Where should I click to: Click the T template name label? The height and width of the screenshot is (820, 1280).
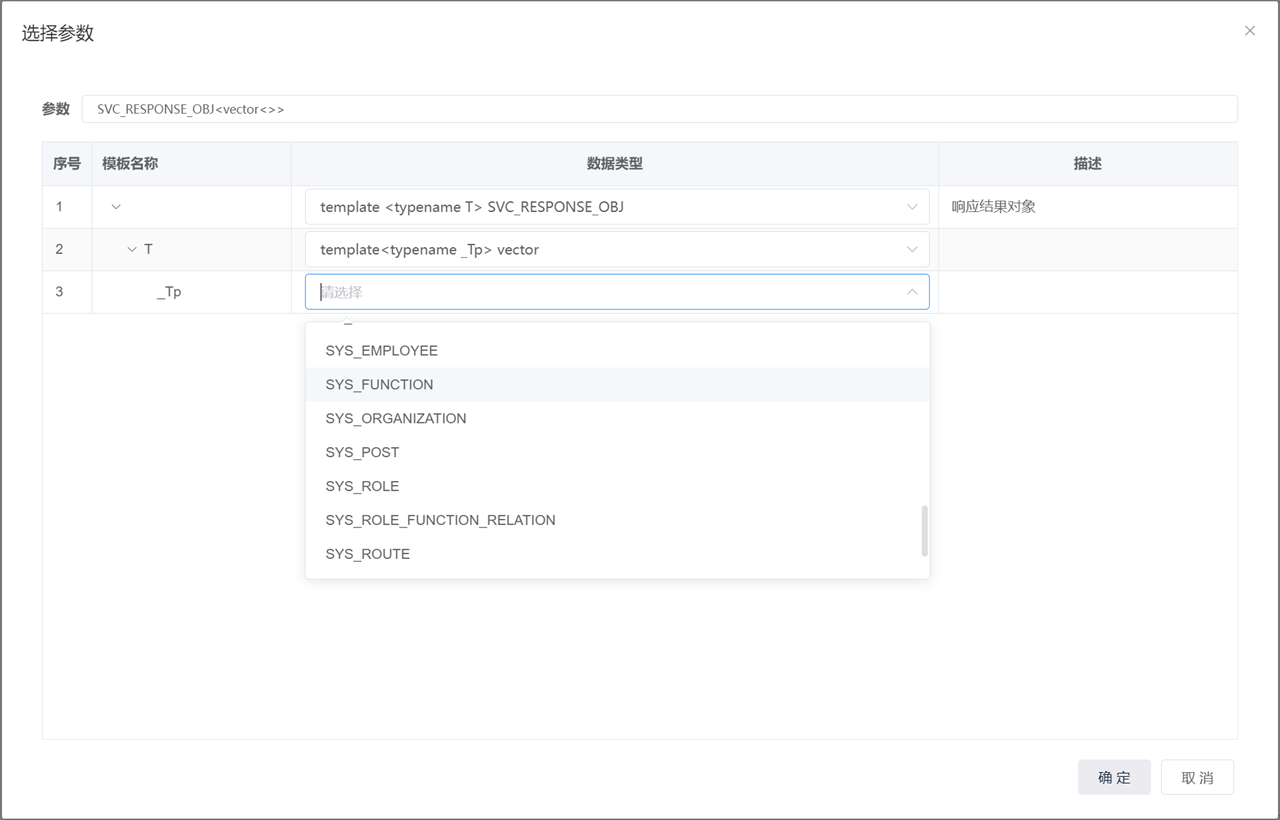(x=148, y=249)
